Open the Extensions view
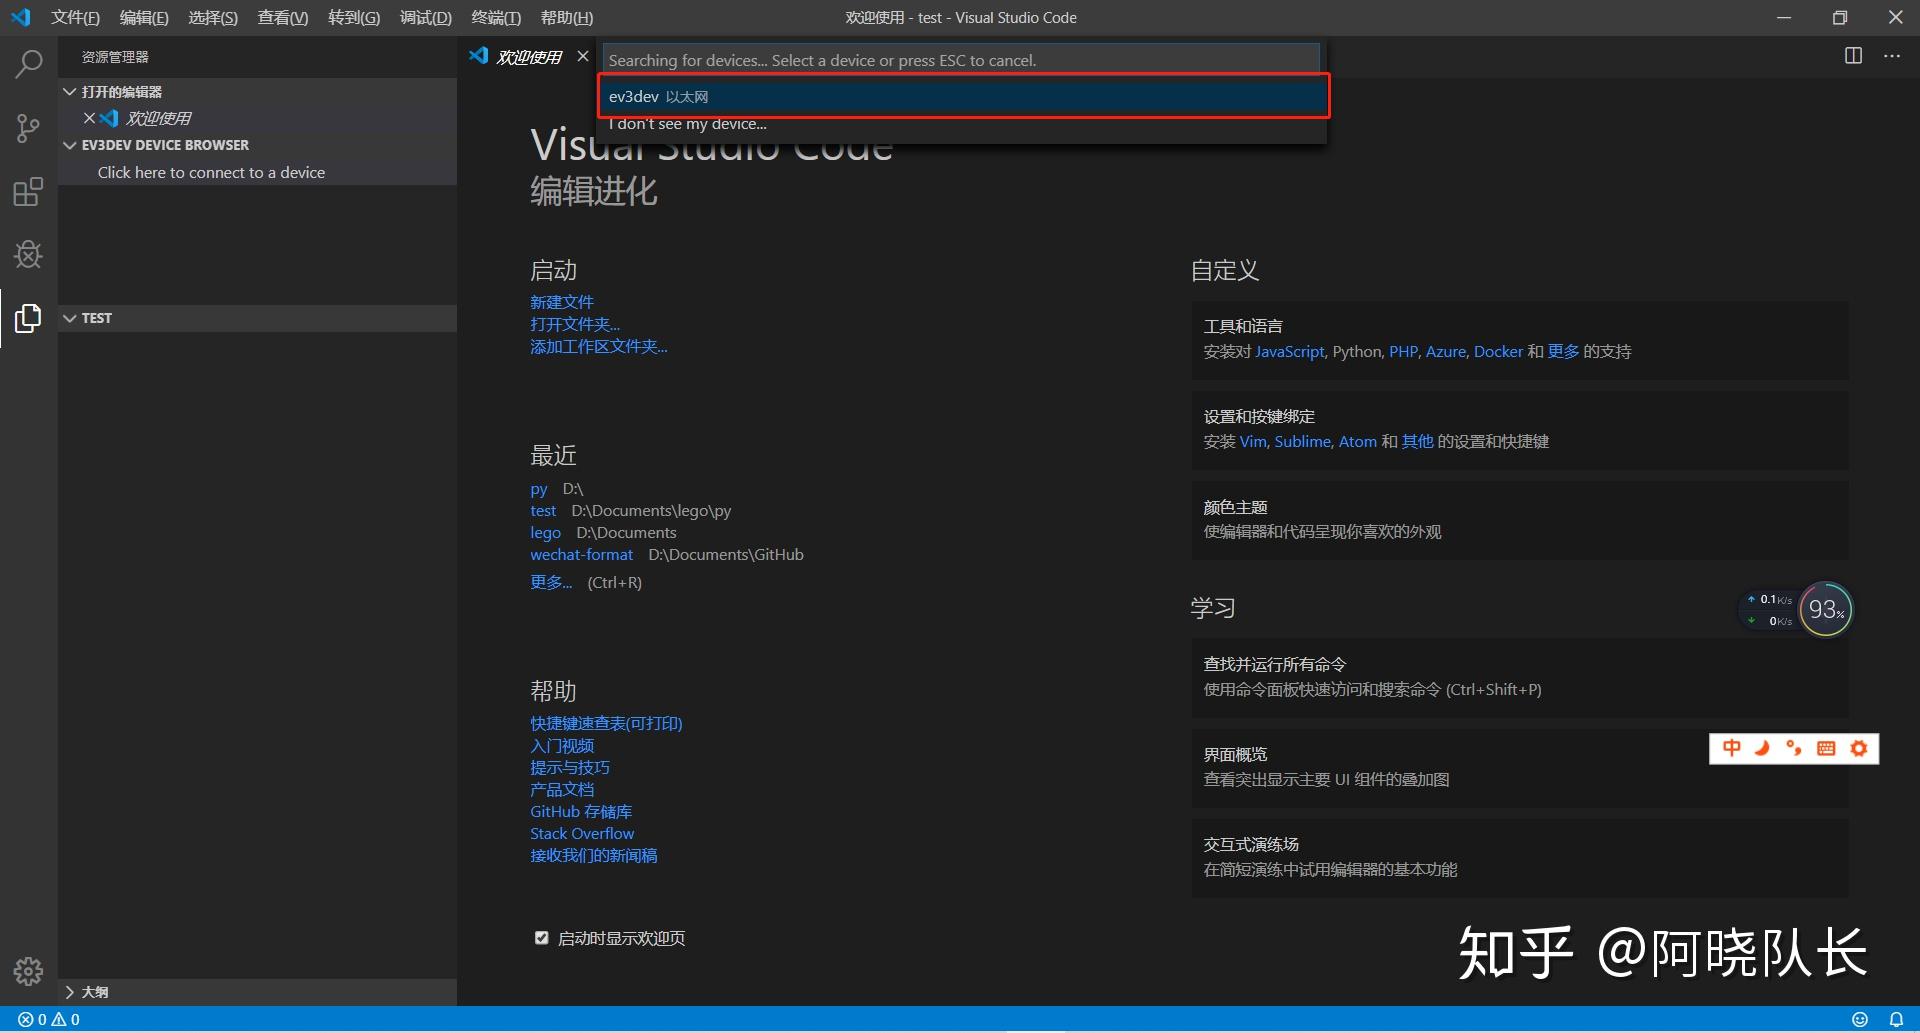1920x1033 pixels. 27,192
